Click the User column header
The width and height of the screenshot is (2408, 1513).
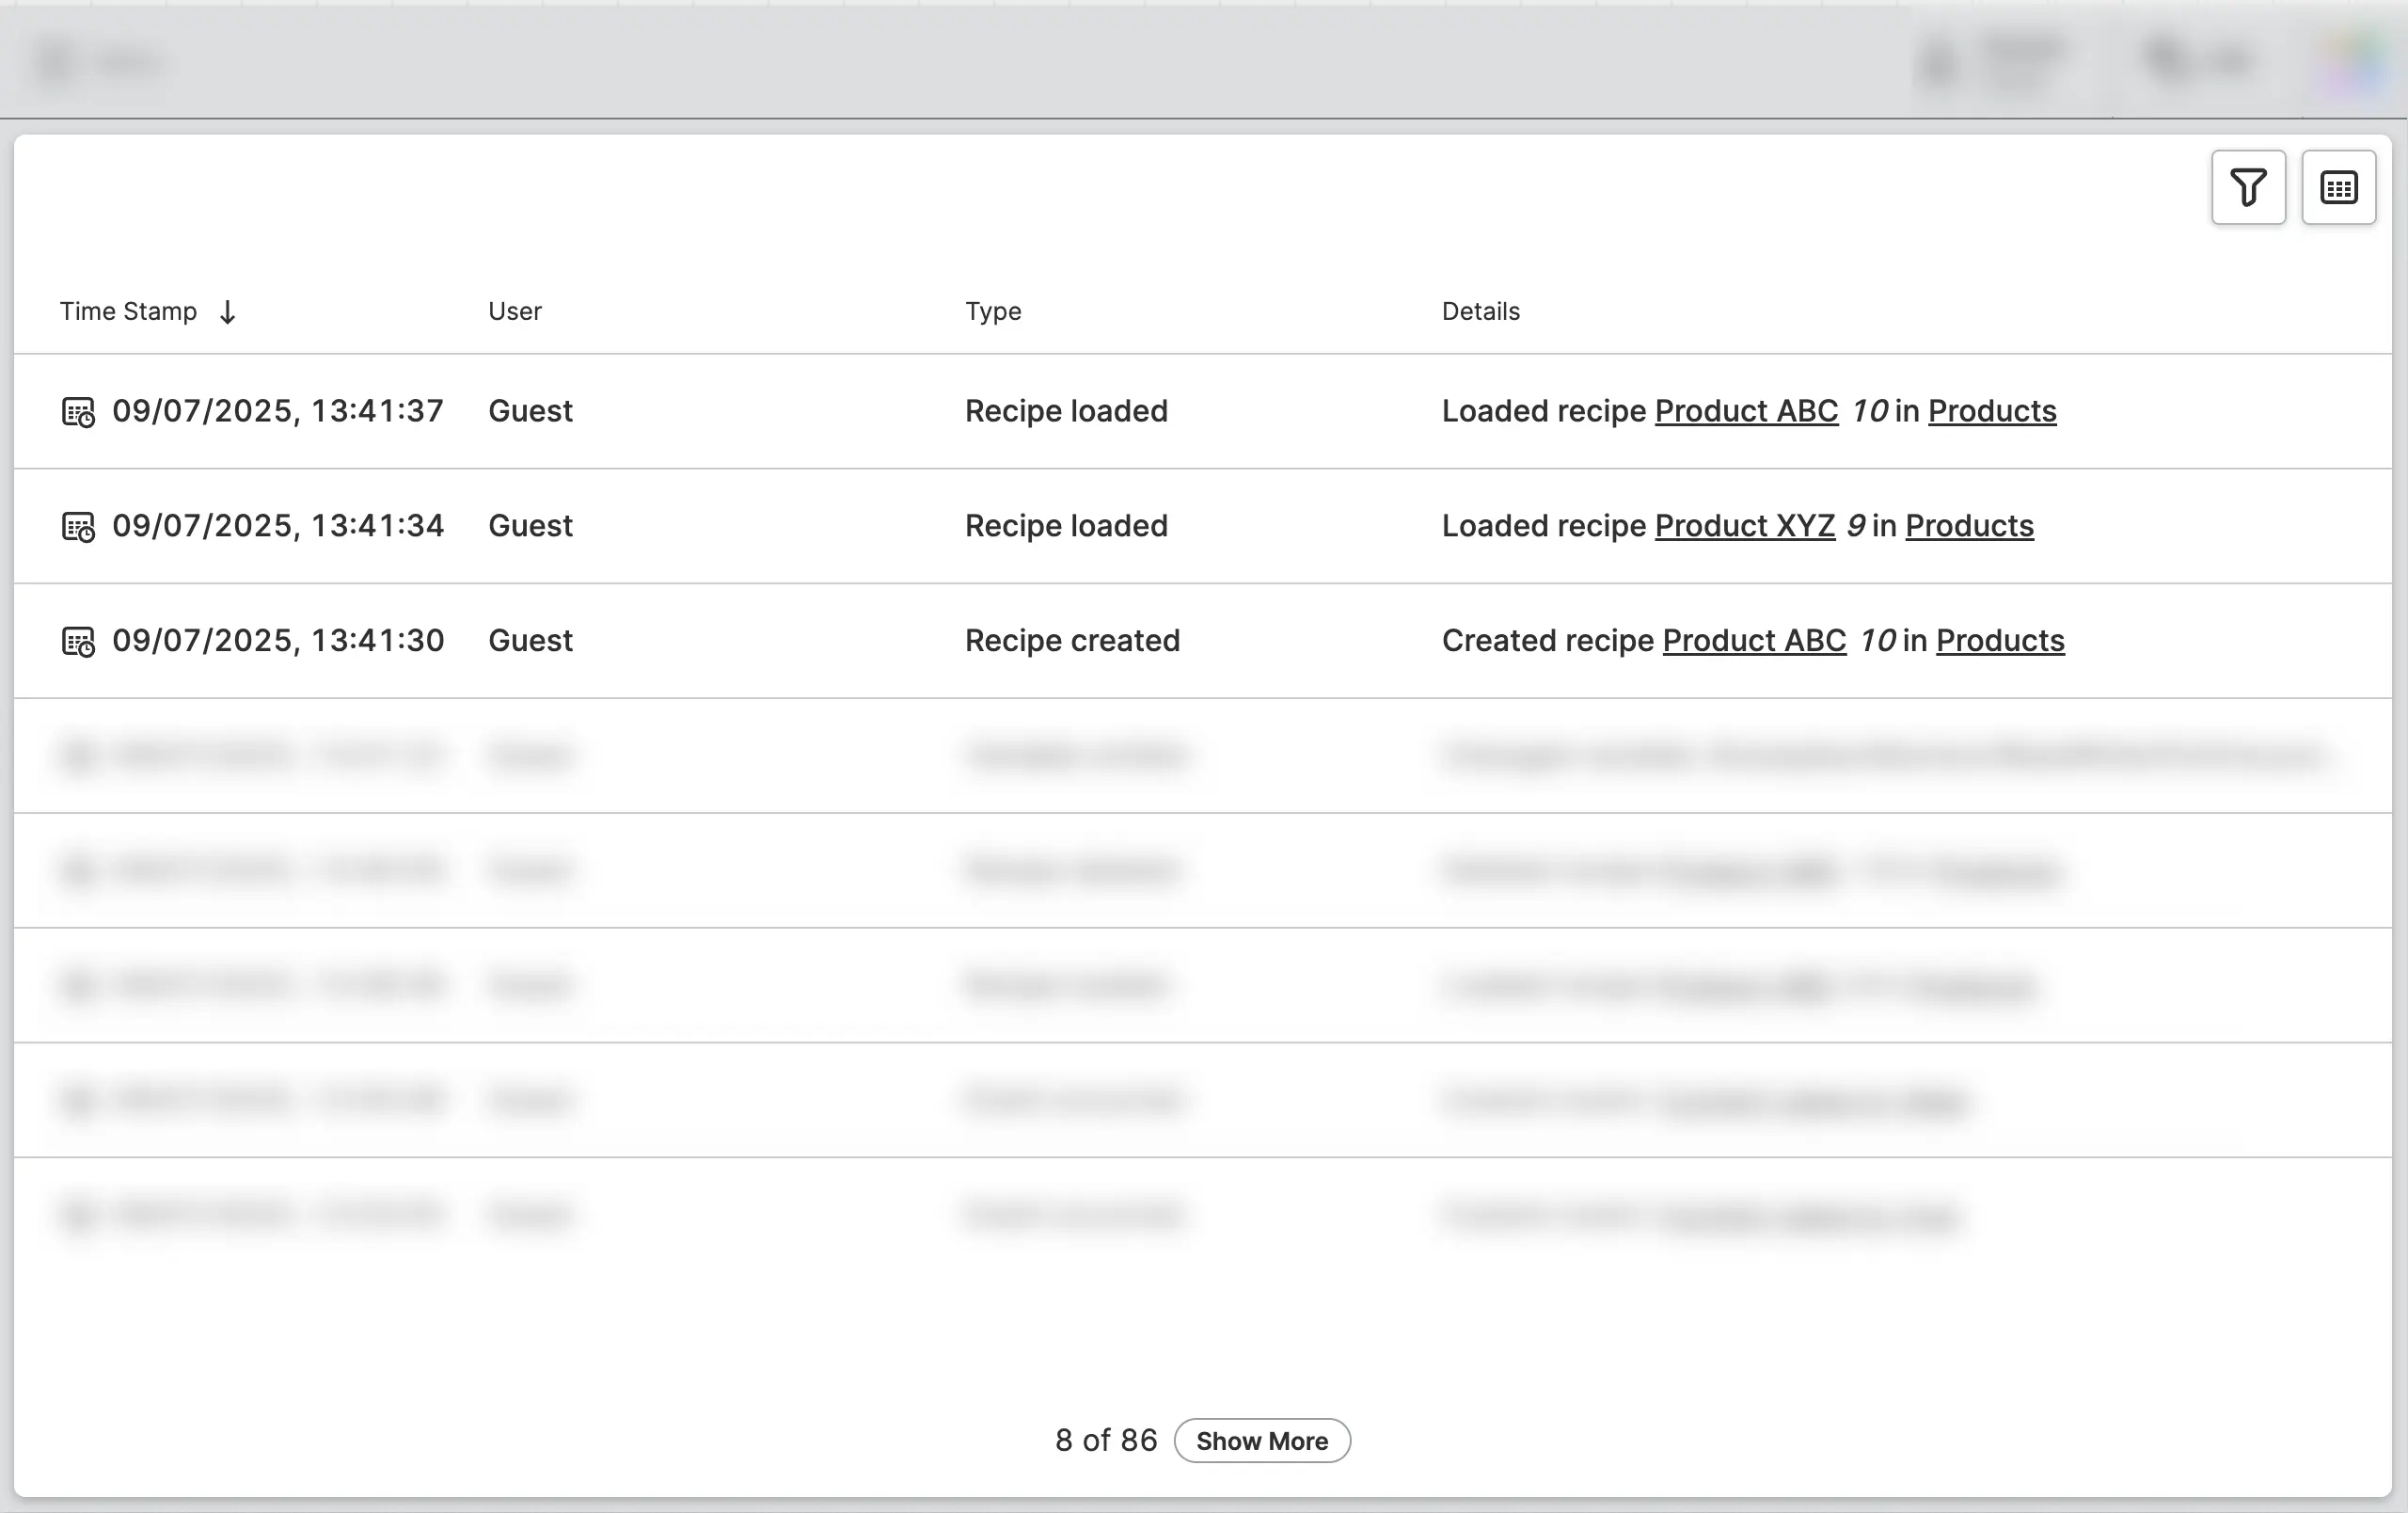(514, 311)
